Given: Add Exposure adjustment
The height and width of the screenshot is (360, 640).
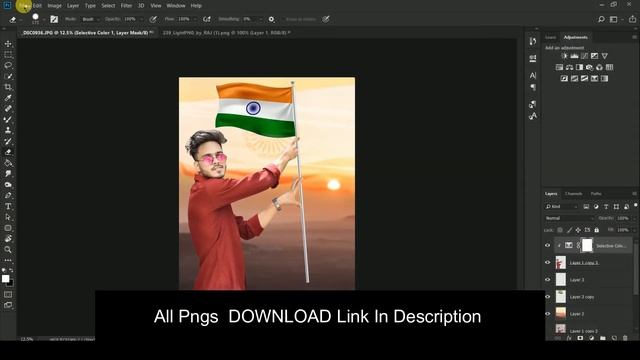Looking at the screenshot, I should click(x=594, y=56).
